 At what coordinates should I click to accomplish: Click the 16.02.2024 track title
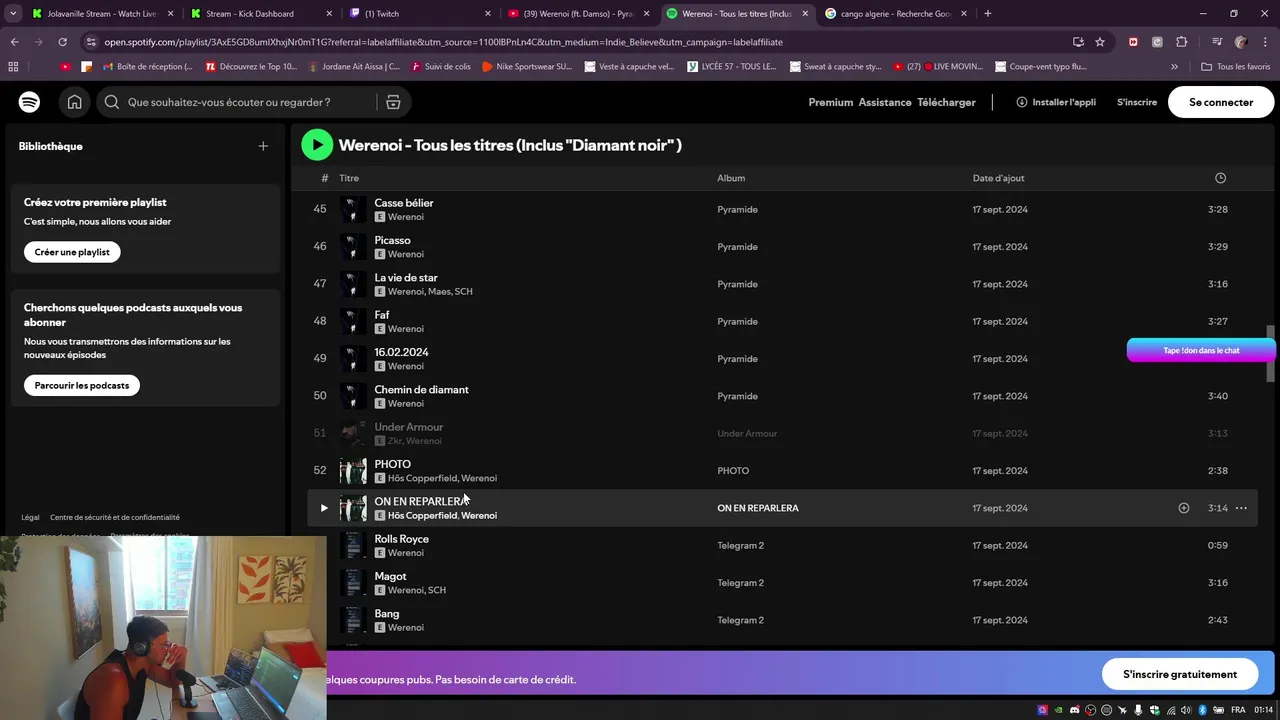(401, 352)
